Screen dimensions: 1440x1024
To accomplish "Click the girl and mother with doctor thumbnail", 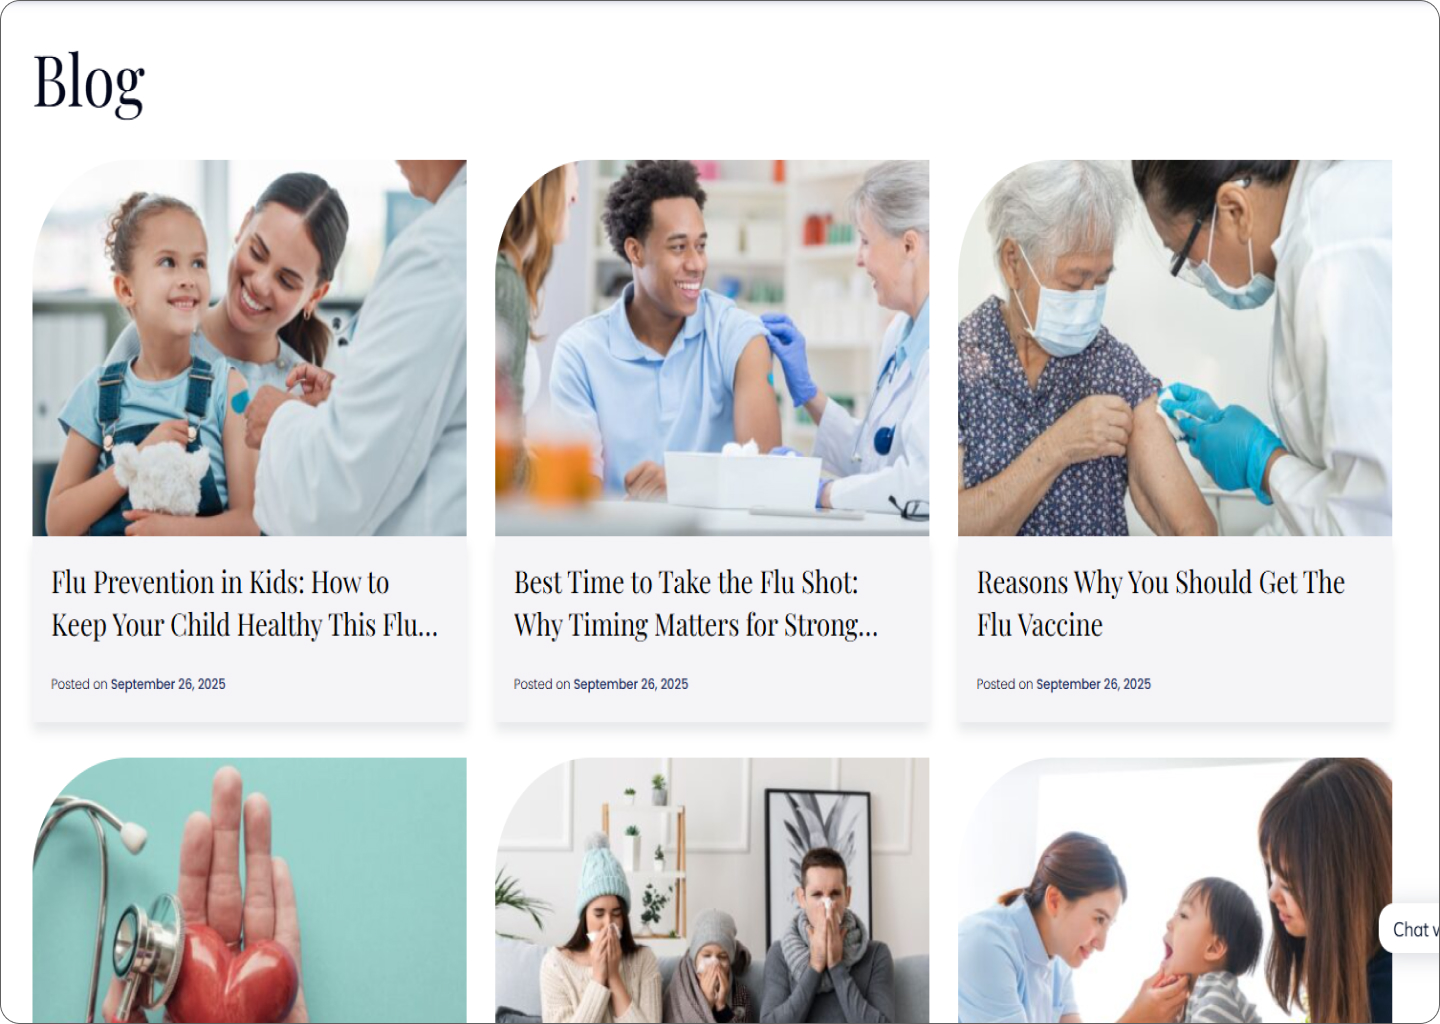I will pyautogui.click(x=249, y=348).
